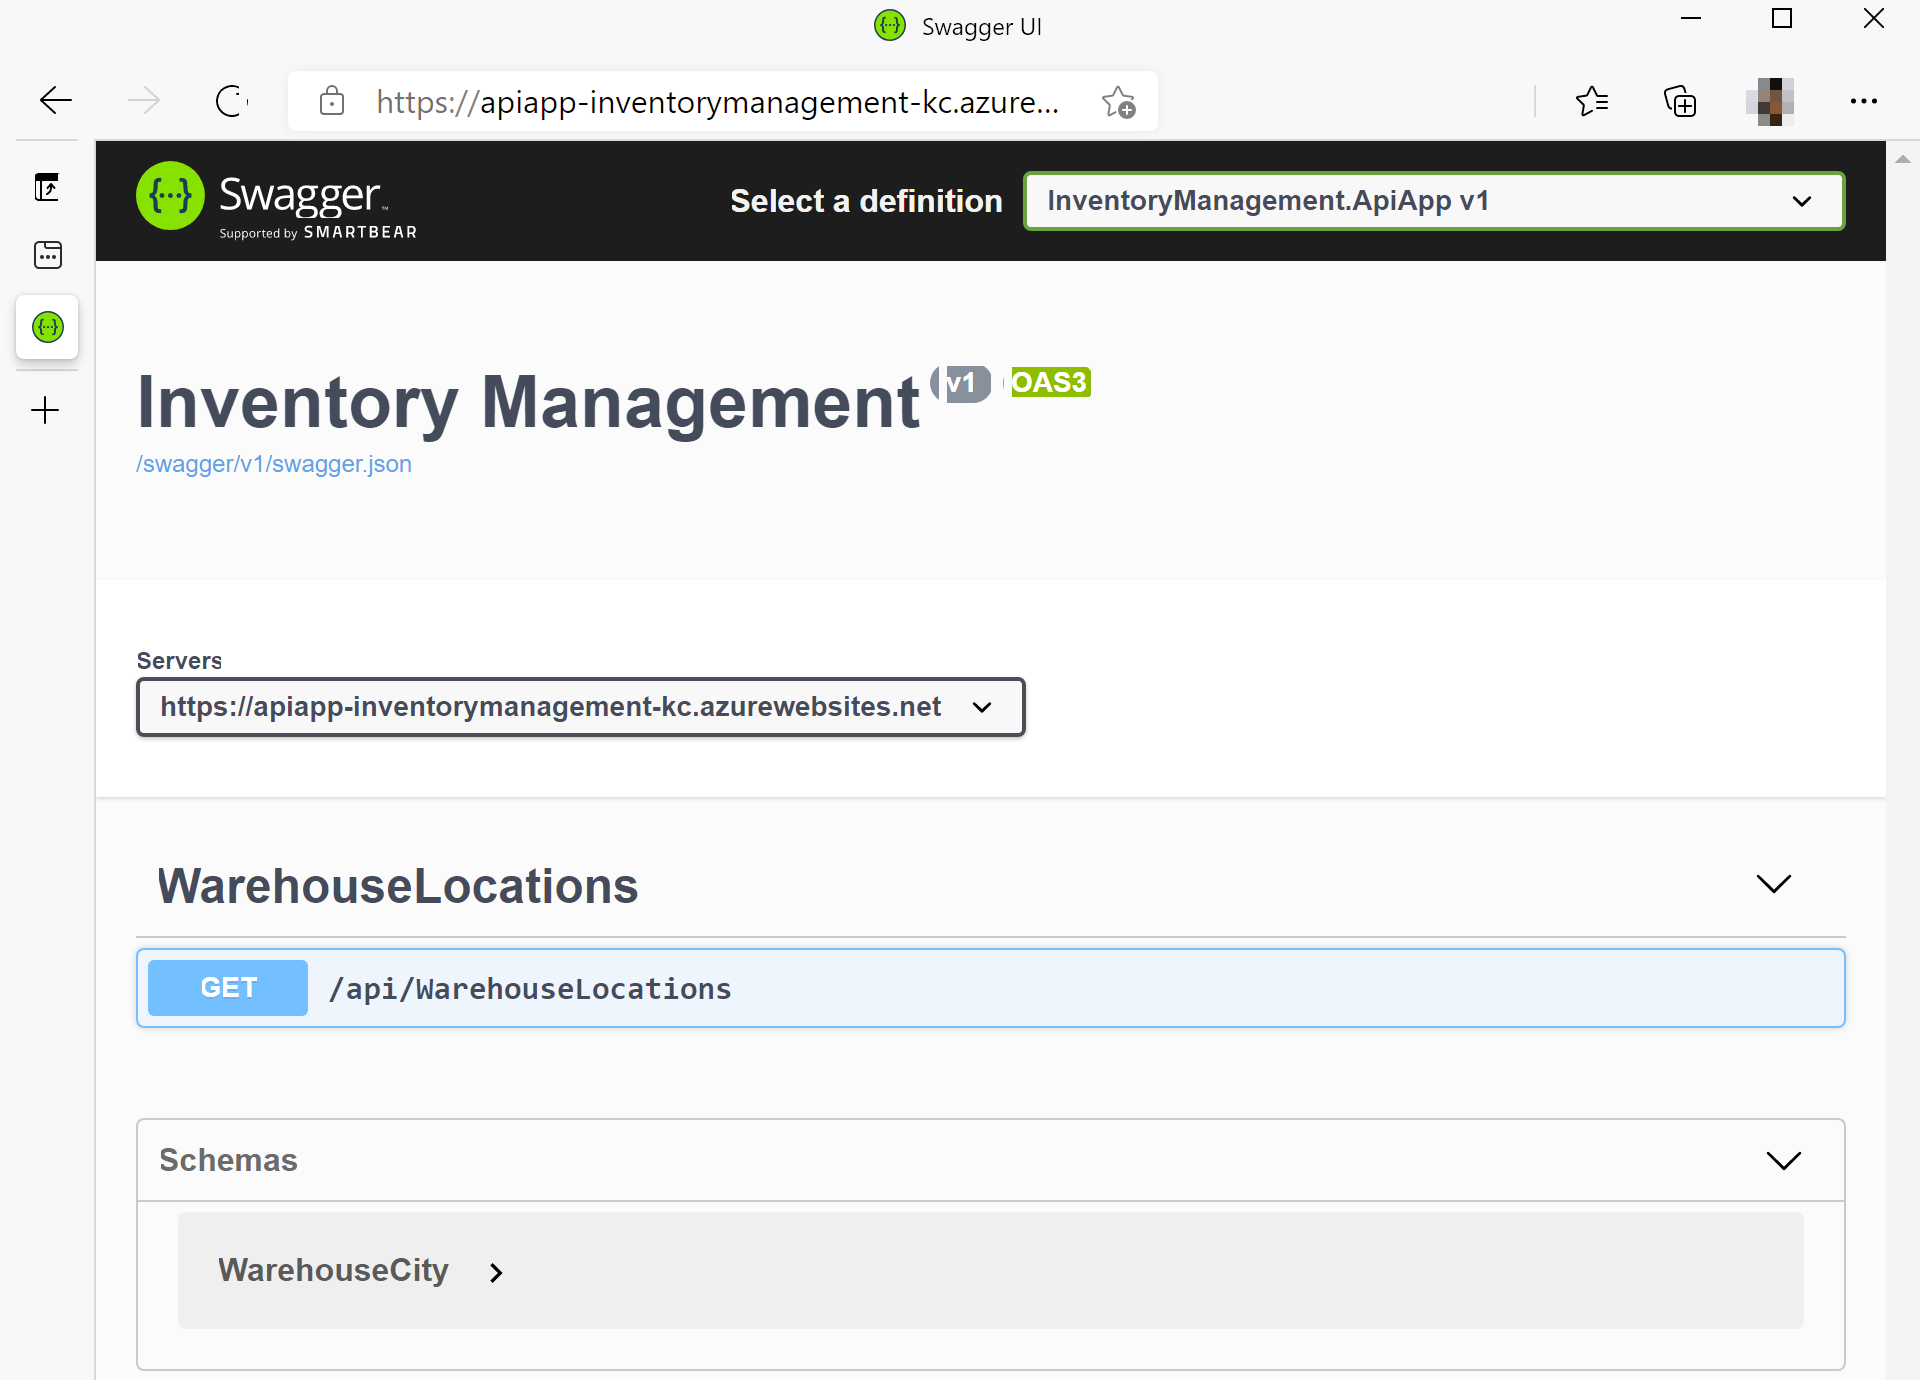Click the /swagger/v1/swagger.json link

[x=273, y=463]
